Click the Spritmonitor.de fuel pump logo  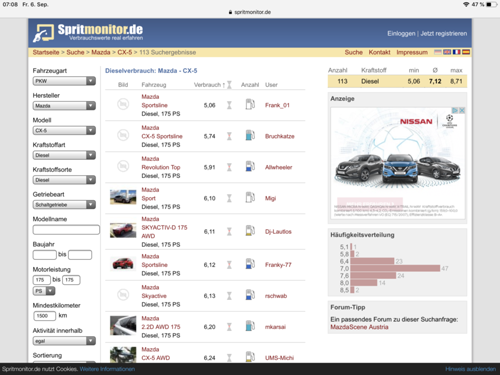tap(43, 33)
